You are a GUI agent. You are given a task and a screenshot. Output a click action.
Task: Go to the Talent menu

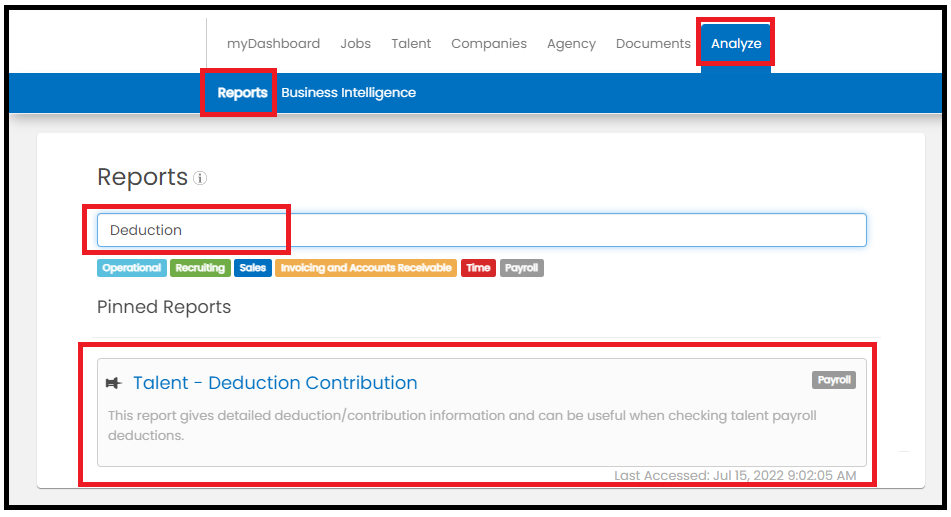click(x=411, y=44)
